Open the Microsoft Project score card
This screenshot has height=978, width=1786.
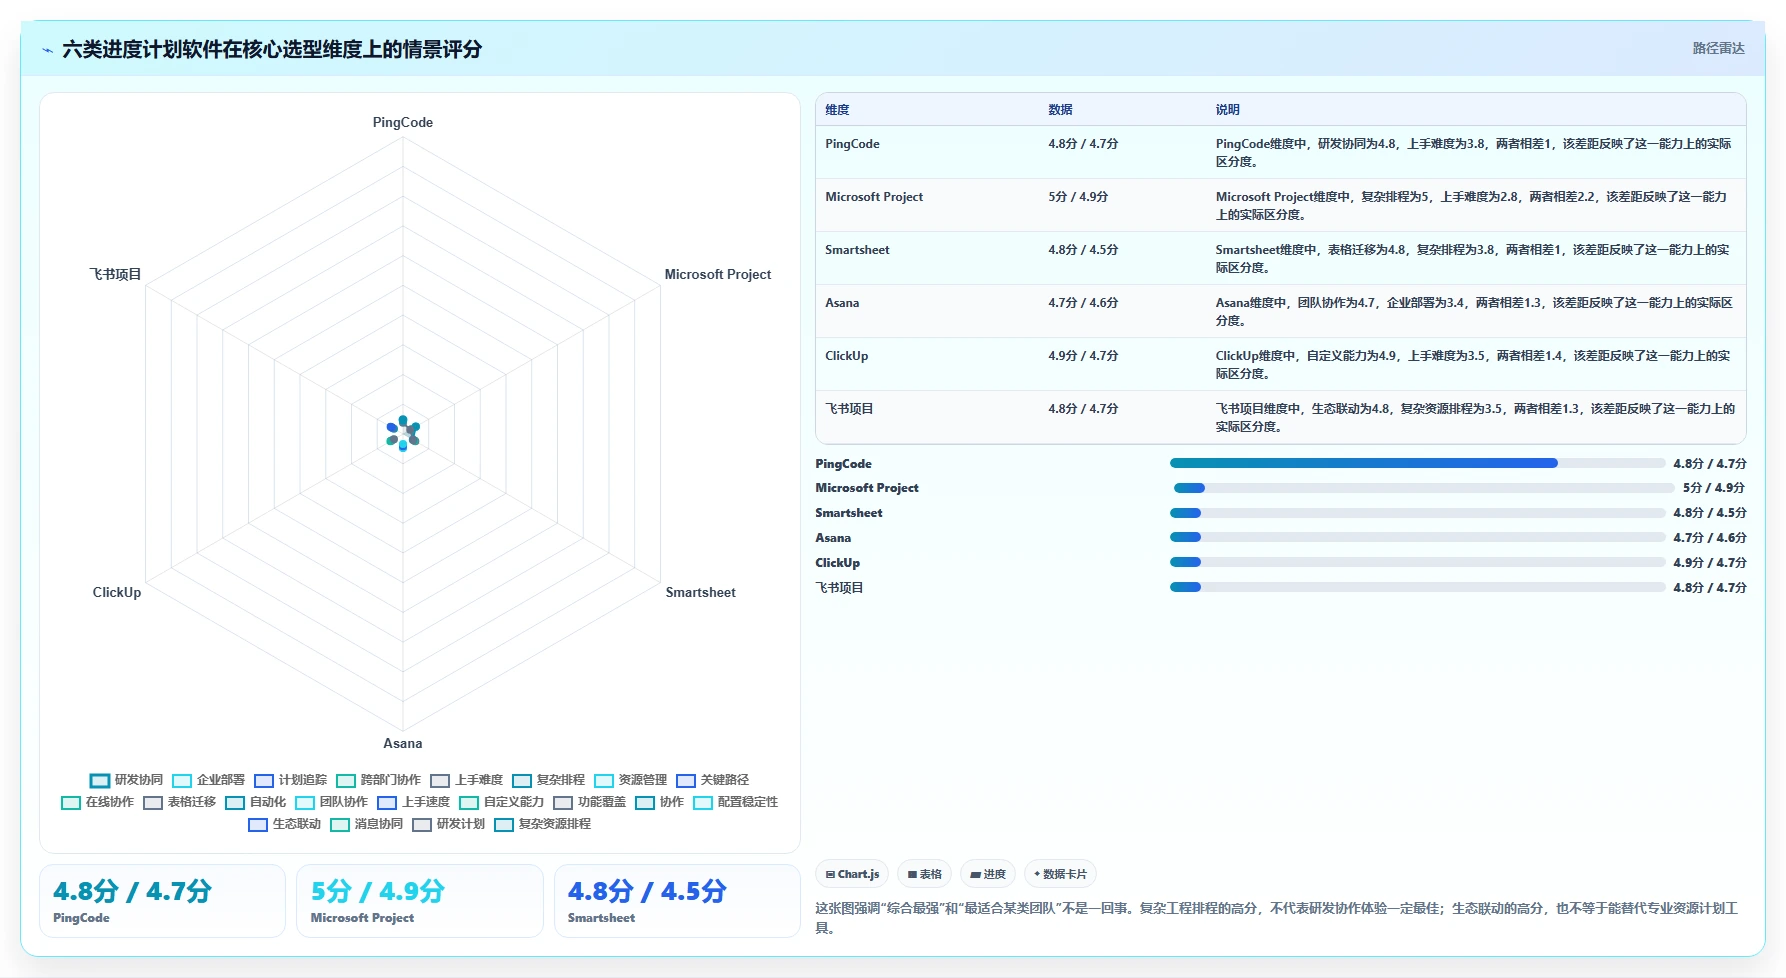click(x=420, y=901)
